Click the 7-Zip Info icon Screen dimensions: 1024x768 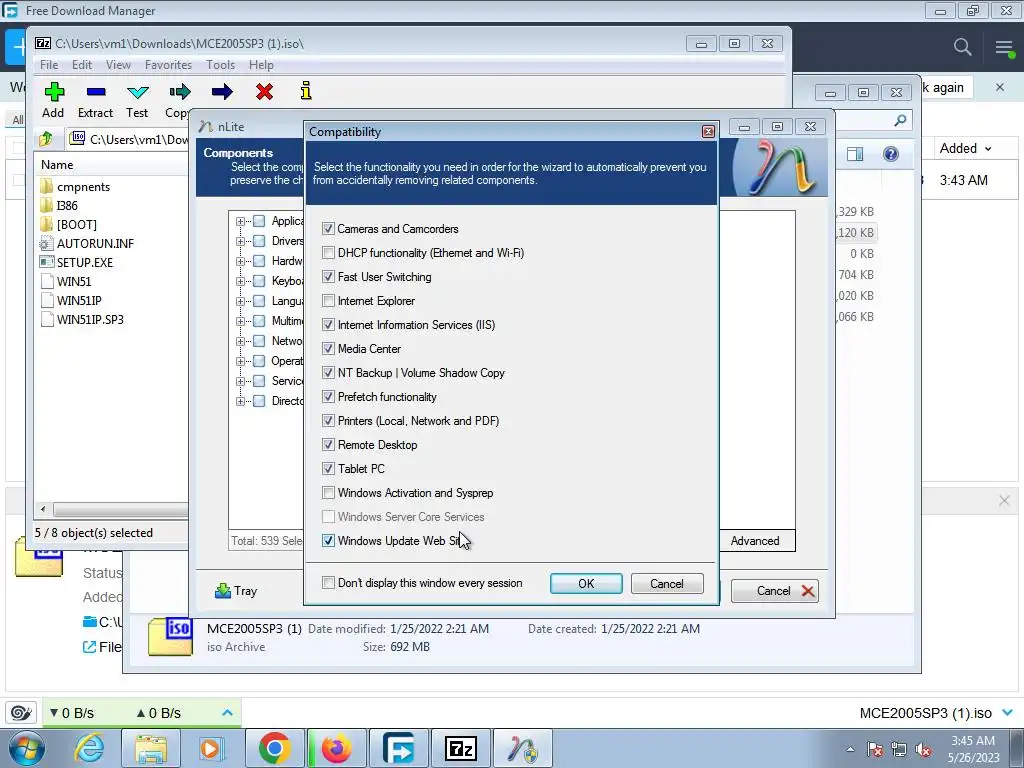point(306,92)
